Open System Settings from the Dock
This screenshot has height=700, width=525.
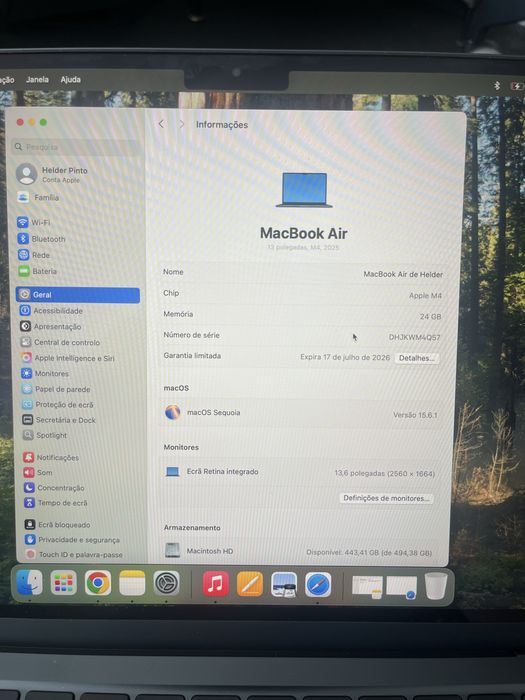167,583
